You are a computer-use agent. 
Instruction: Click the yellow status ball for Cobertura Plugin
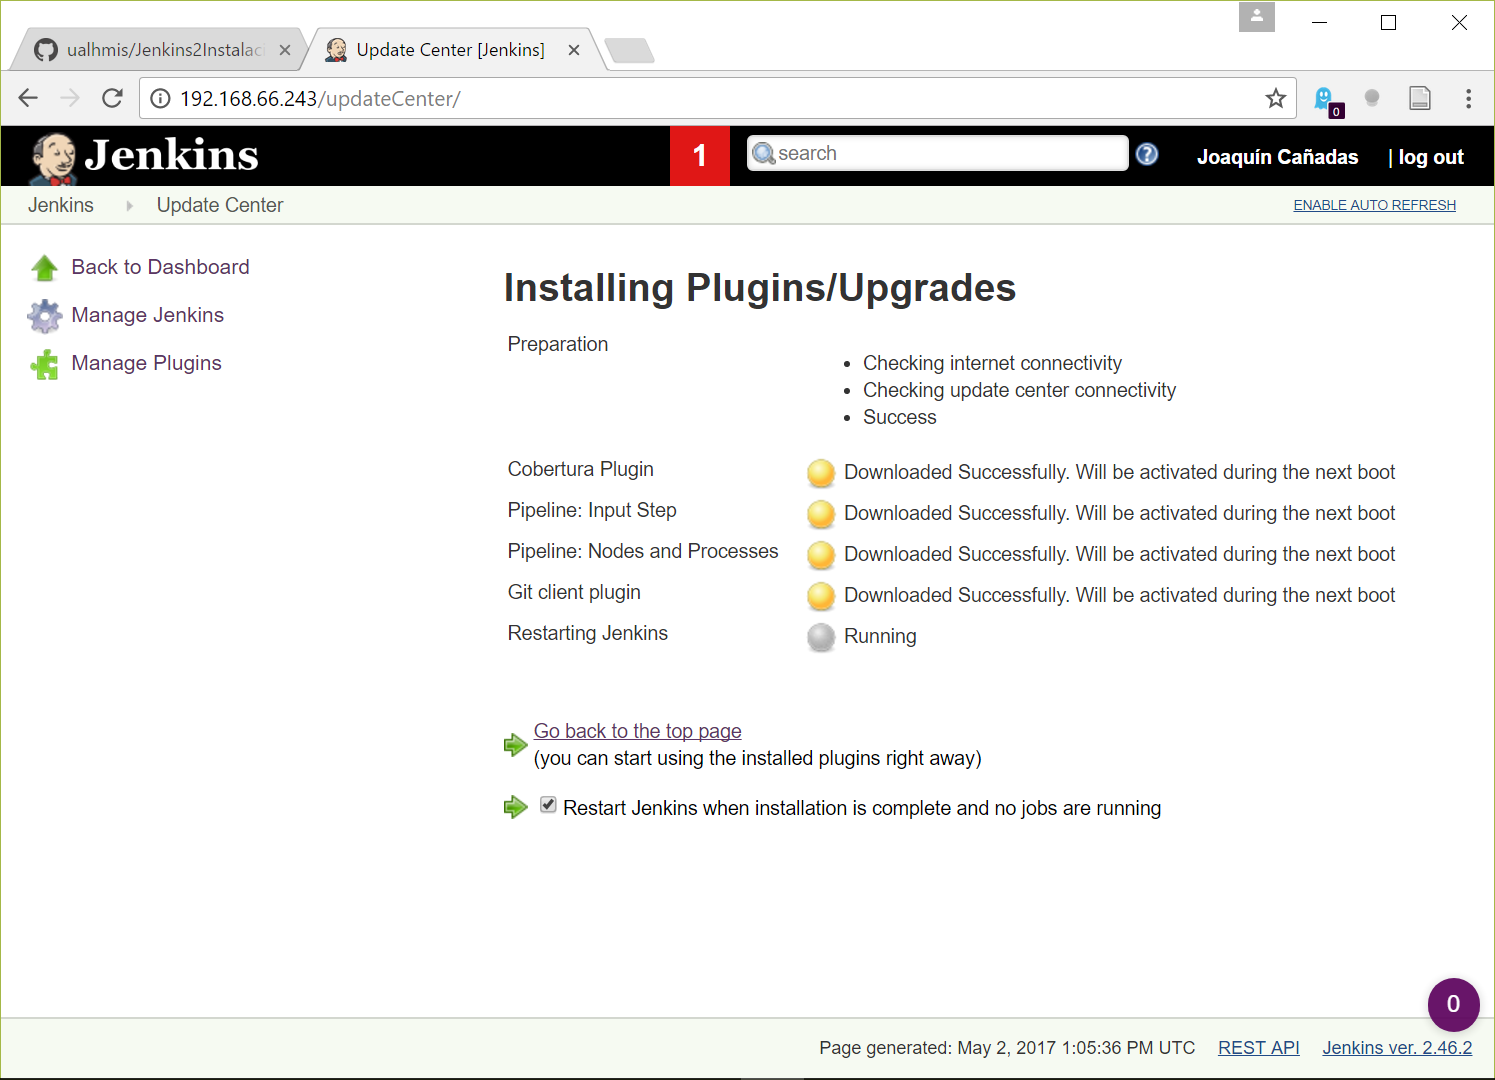[821, 473]
